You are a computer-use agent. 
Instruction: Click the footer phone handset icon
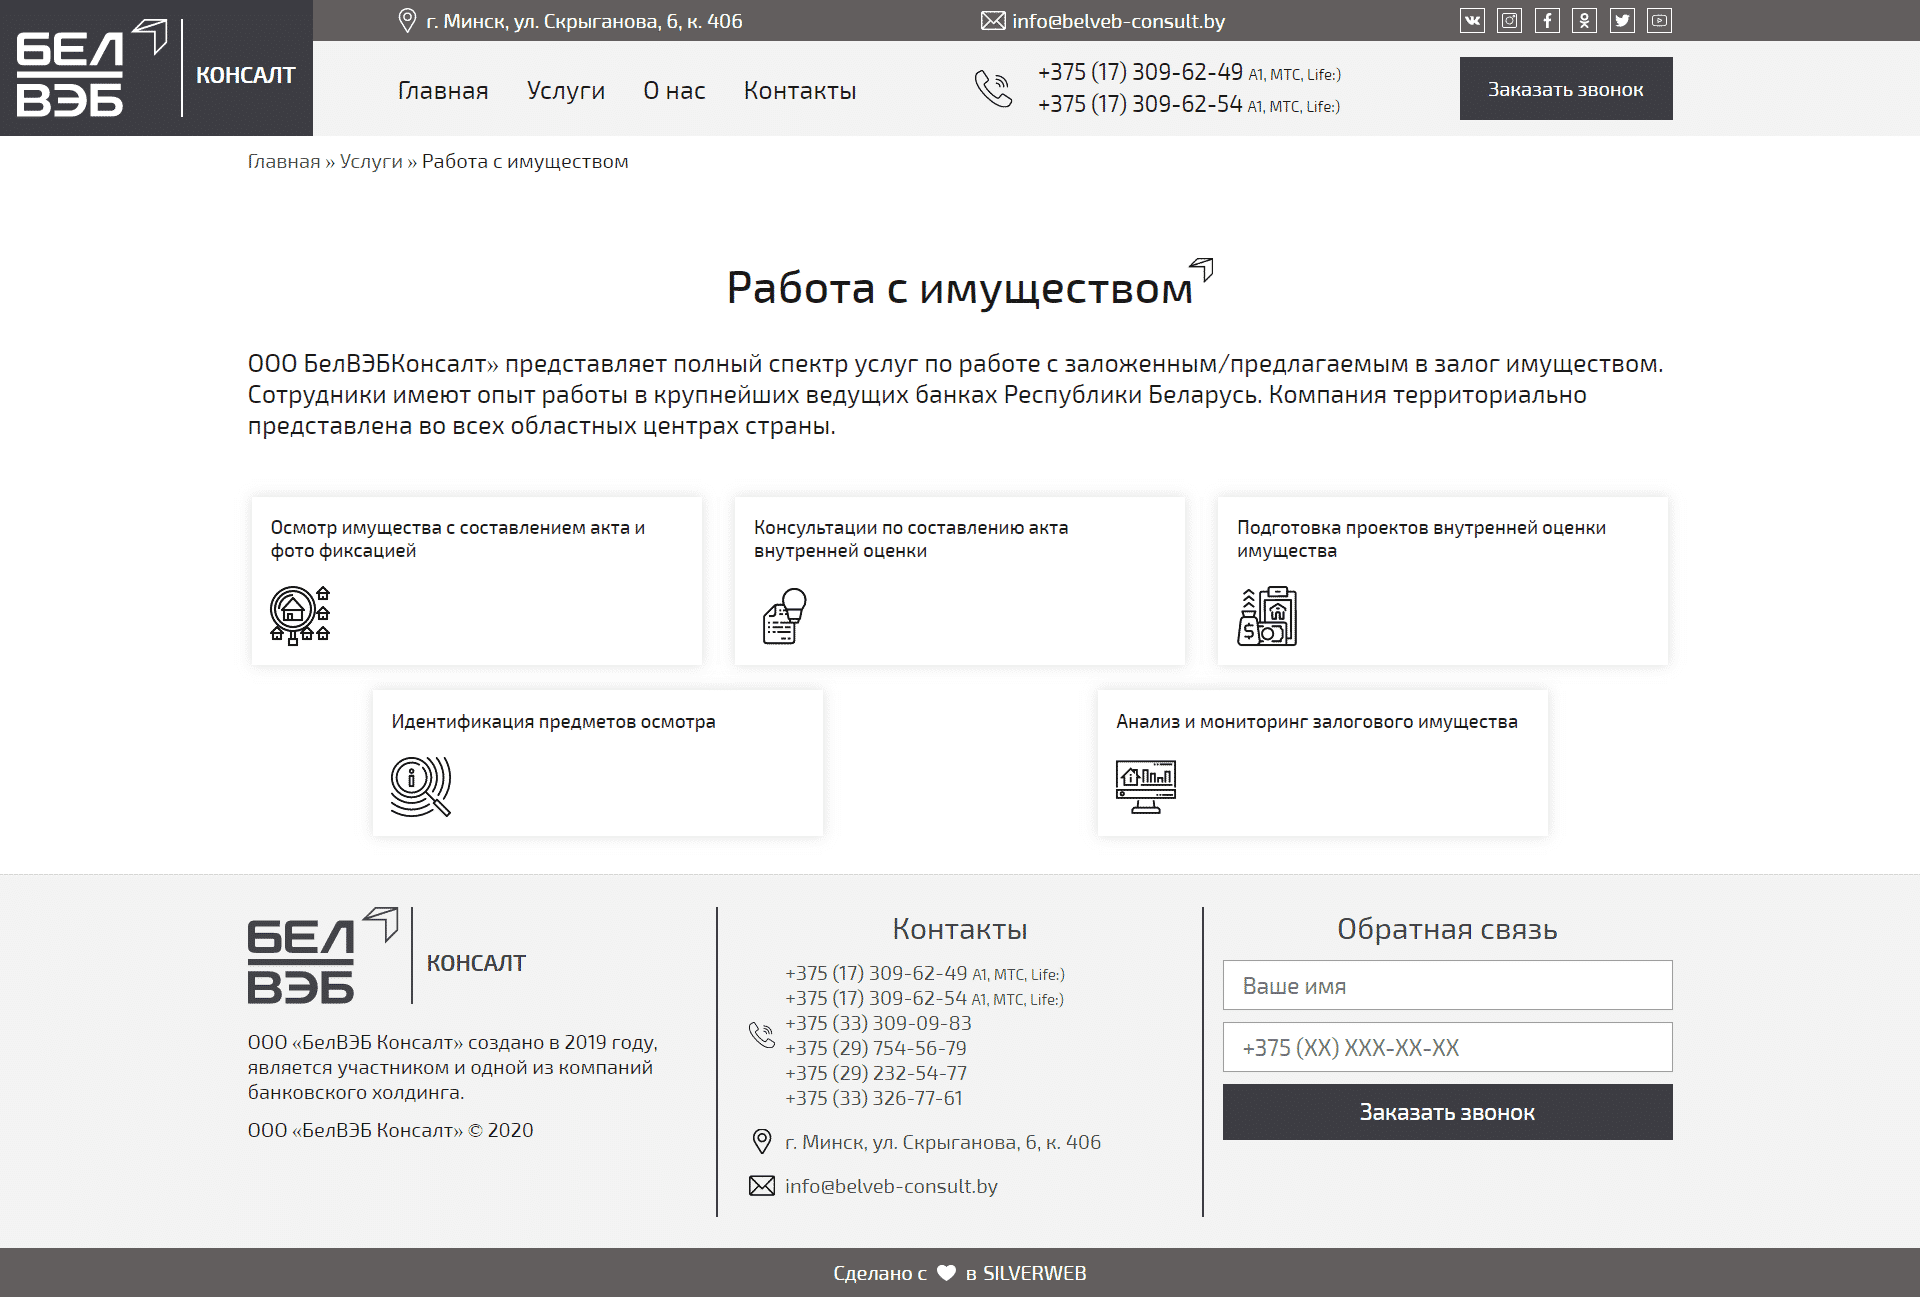coord(762,1035)
